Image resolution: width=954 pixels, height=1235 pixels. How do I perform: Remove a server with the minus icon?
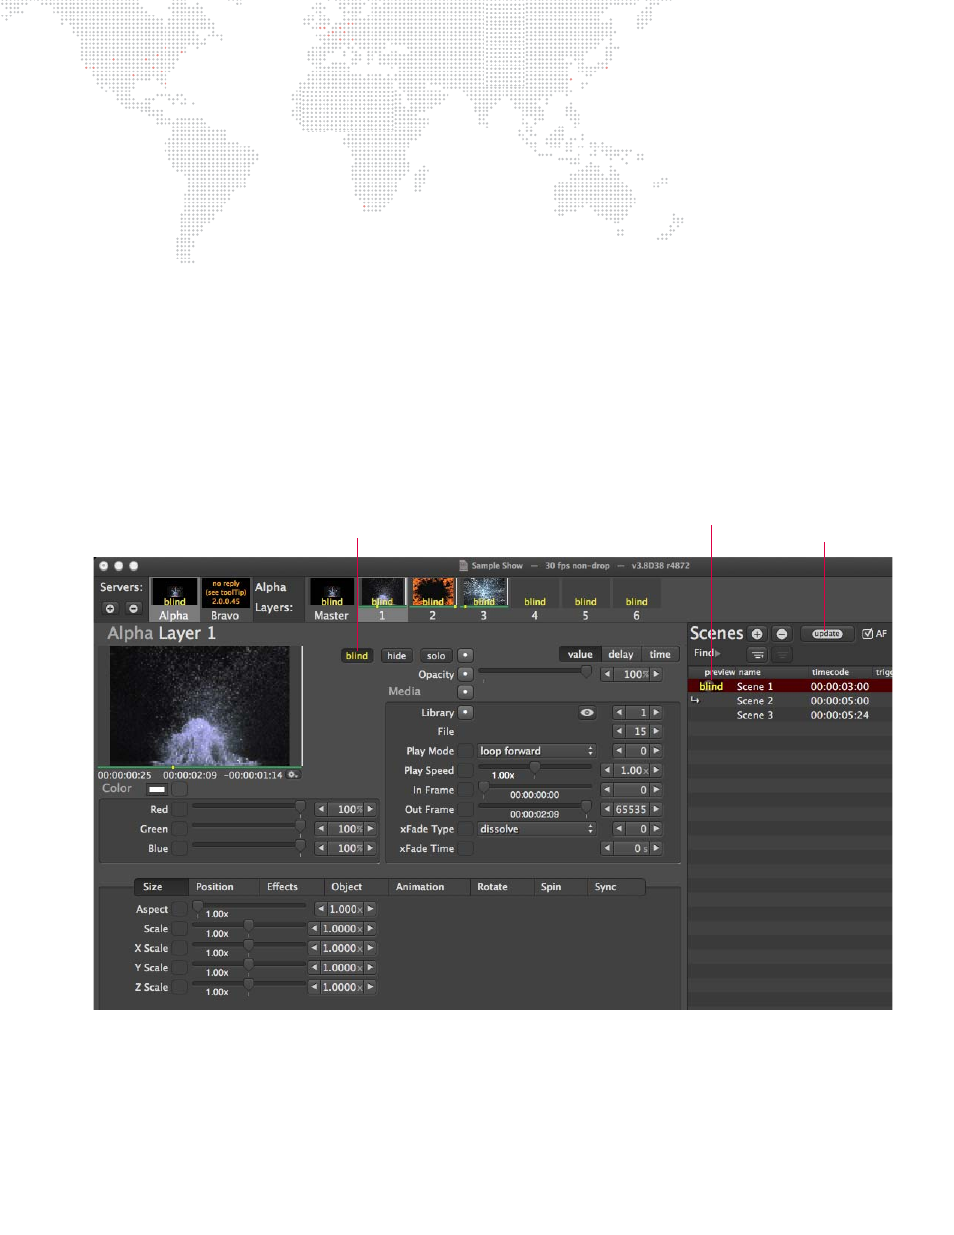click(133, 608)
